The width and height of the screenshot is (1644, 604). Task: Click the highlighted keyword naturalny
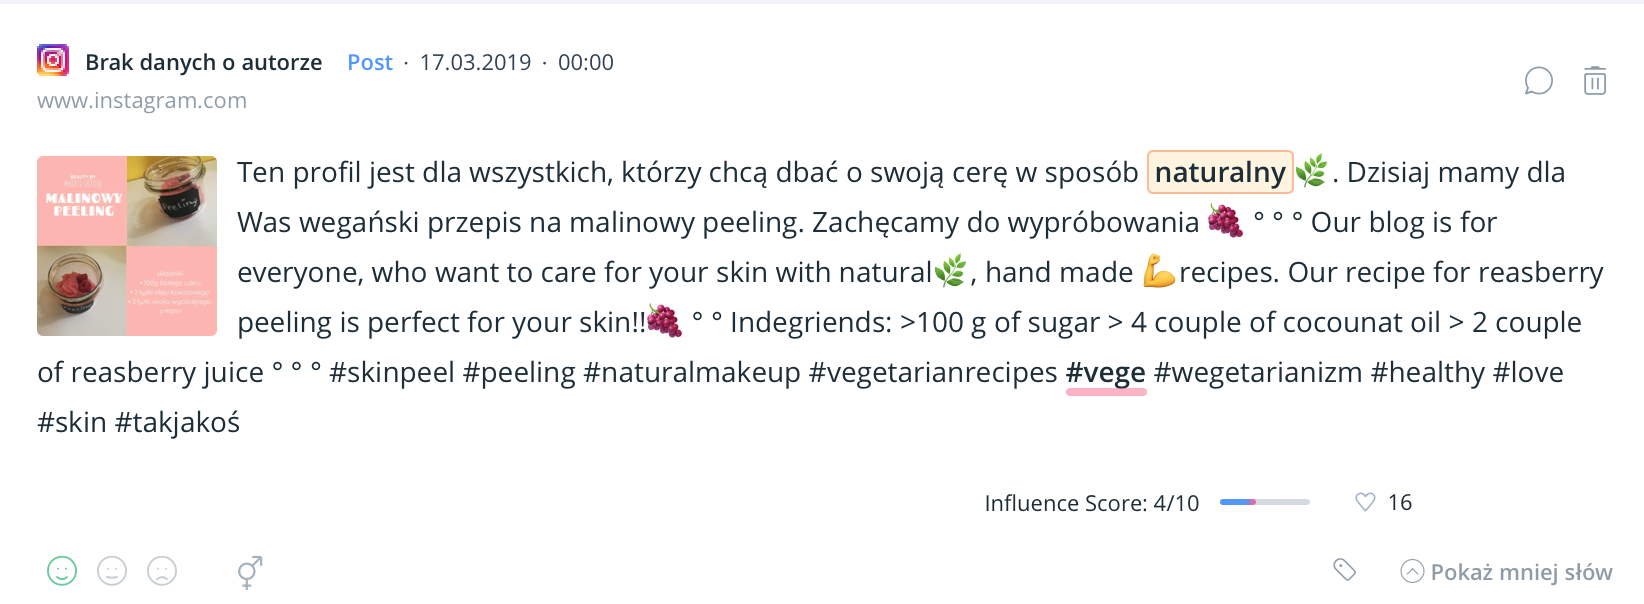[x=1220, y=172]
